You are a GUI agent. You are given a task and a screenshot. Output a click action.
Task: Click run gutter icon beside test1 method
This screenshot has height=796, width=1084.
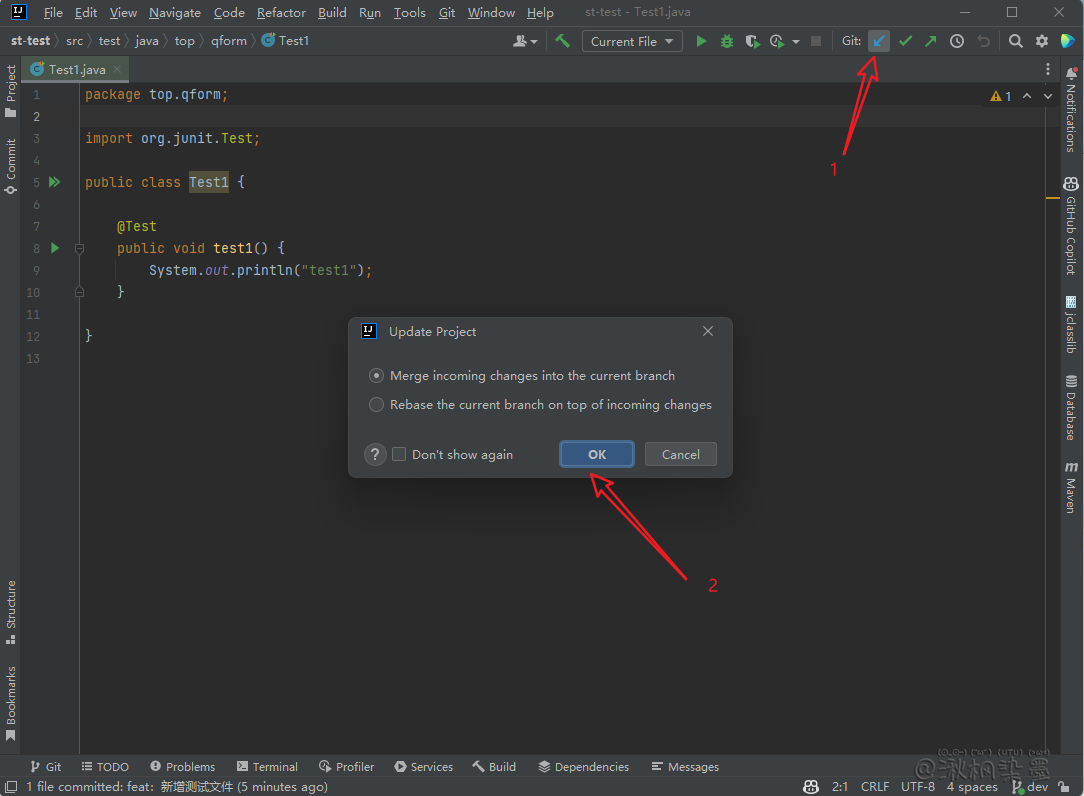point(55,248)
